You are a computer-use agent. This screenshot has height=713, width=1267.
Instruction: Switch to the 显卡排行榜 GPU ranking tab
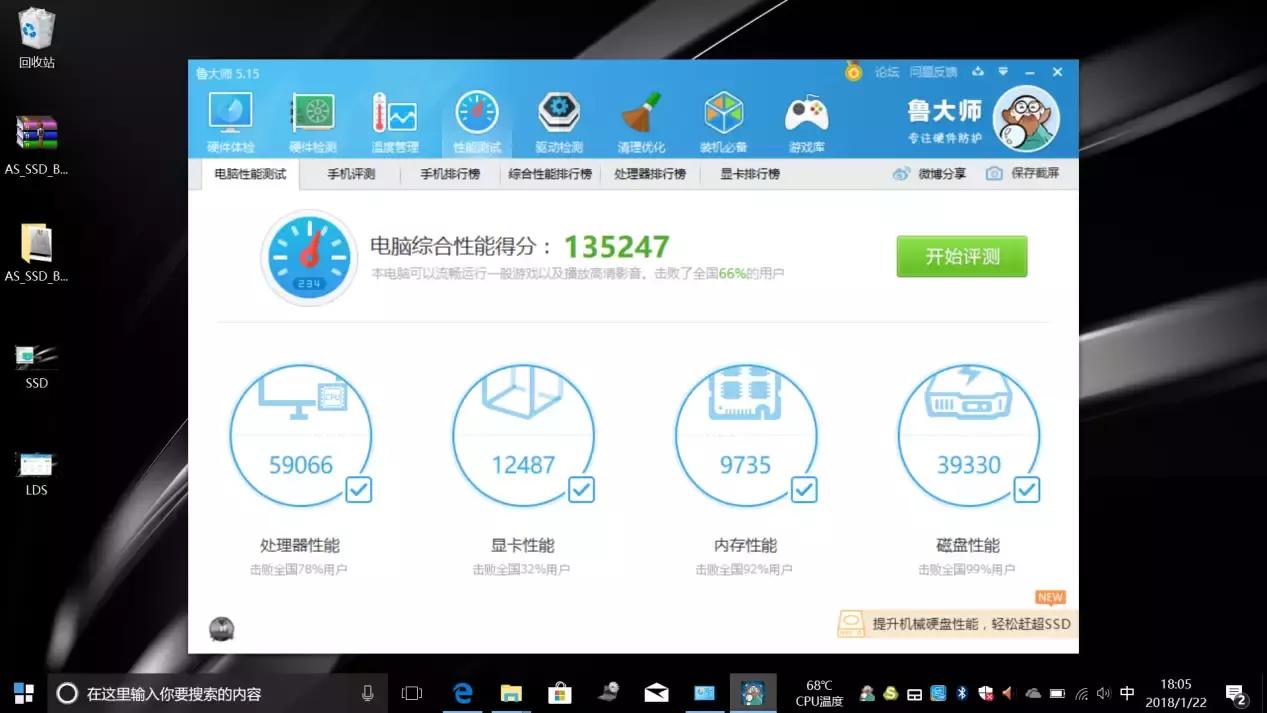tap(749, 172)
